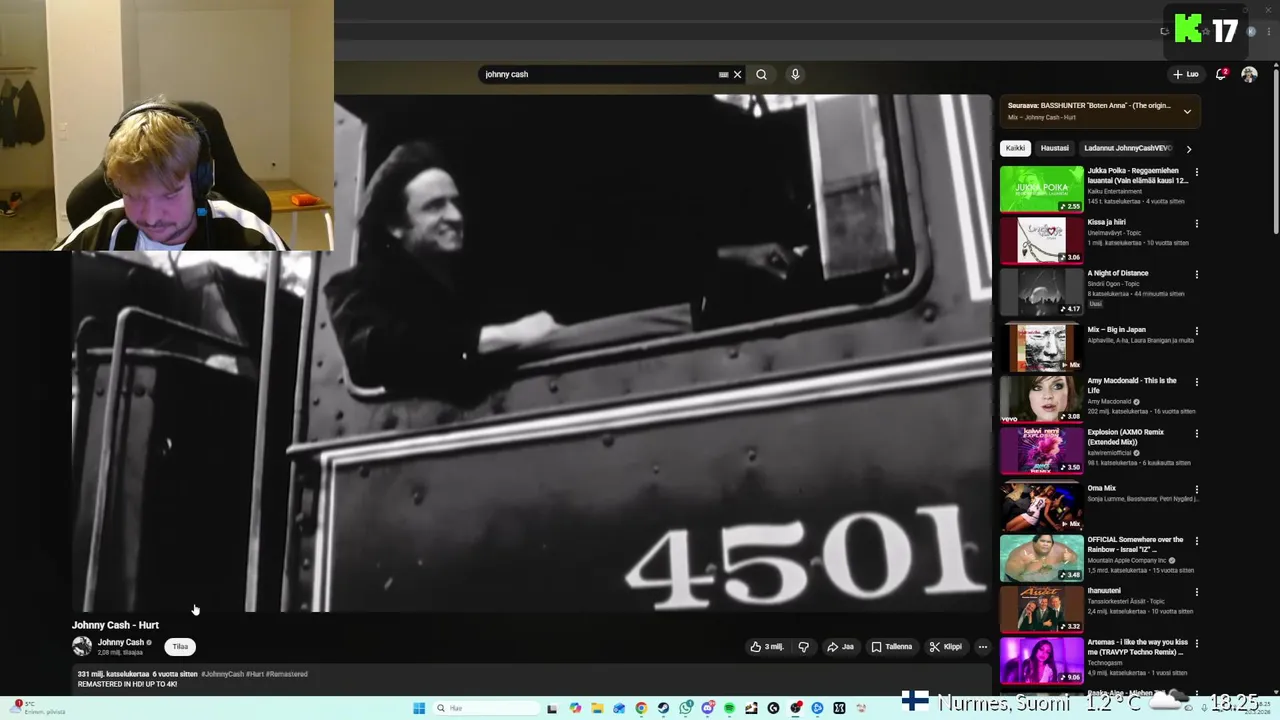Screen dimensions: 1280x720
Task: Click the Johnny Cash channel avatar
Action: [82, 646]
